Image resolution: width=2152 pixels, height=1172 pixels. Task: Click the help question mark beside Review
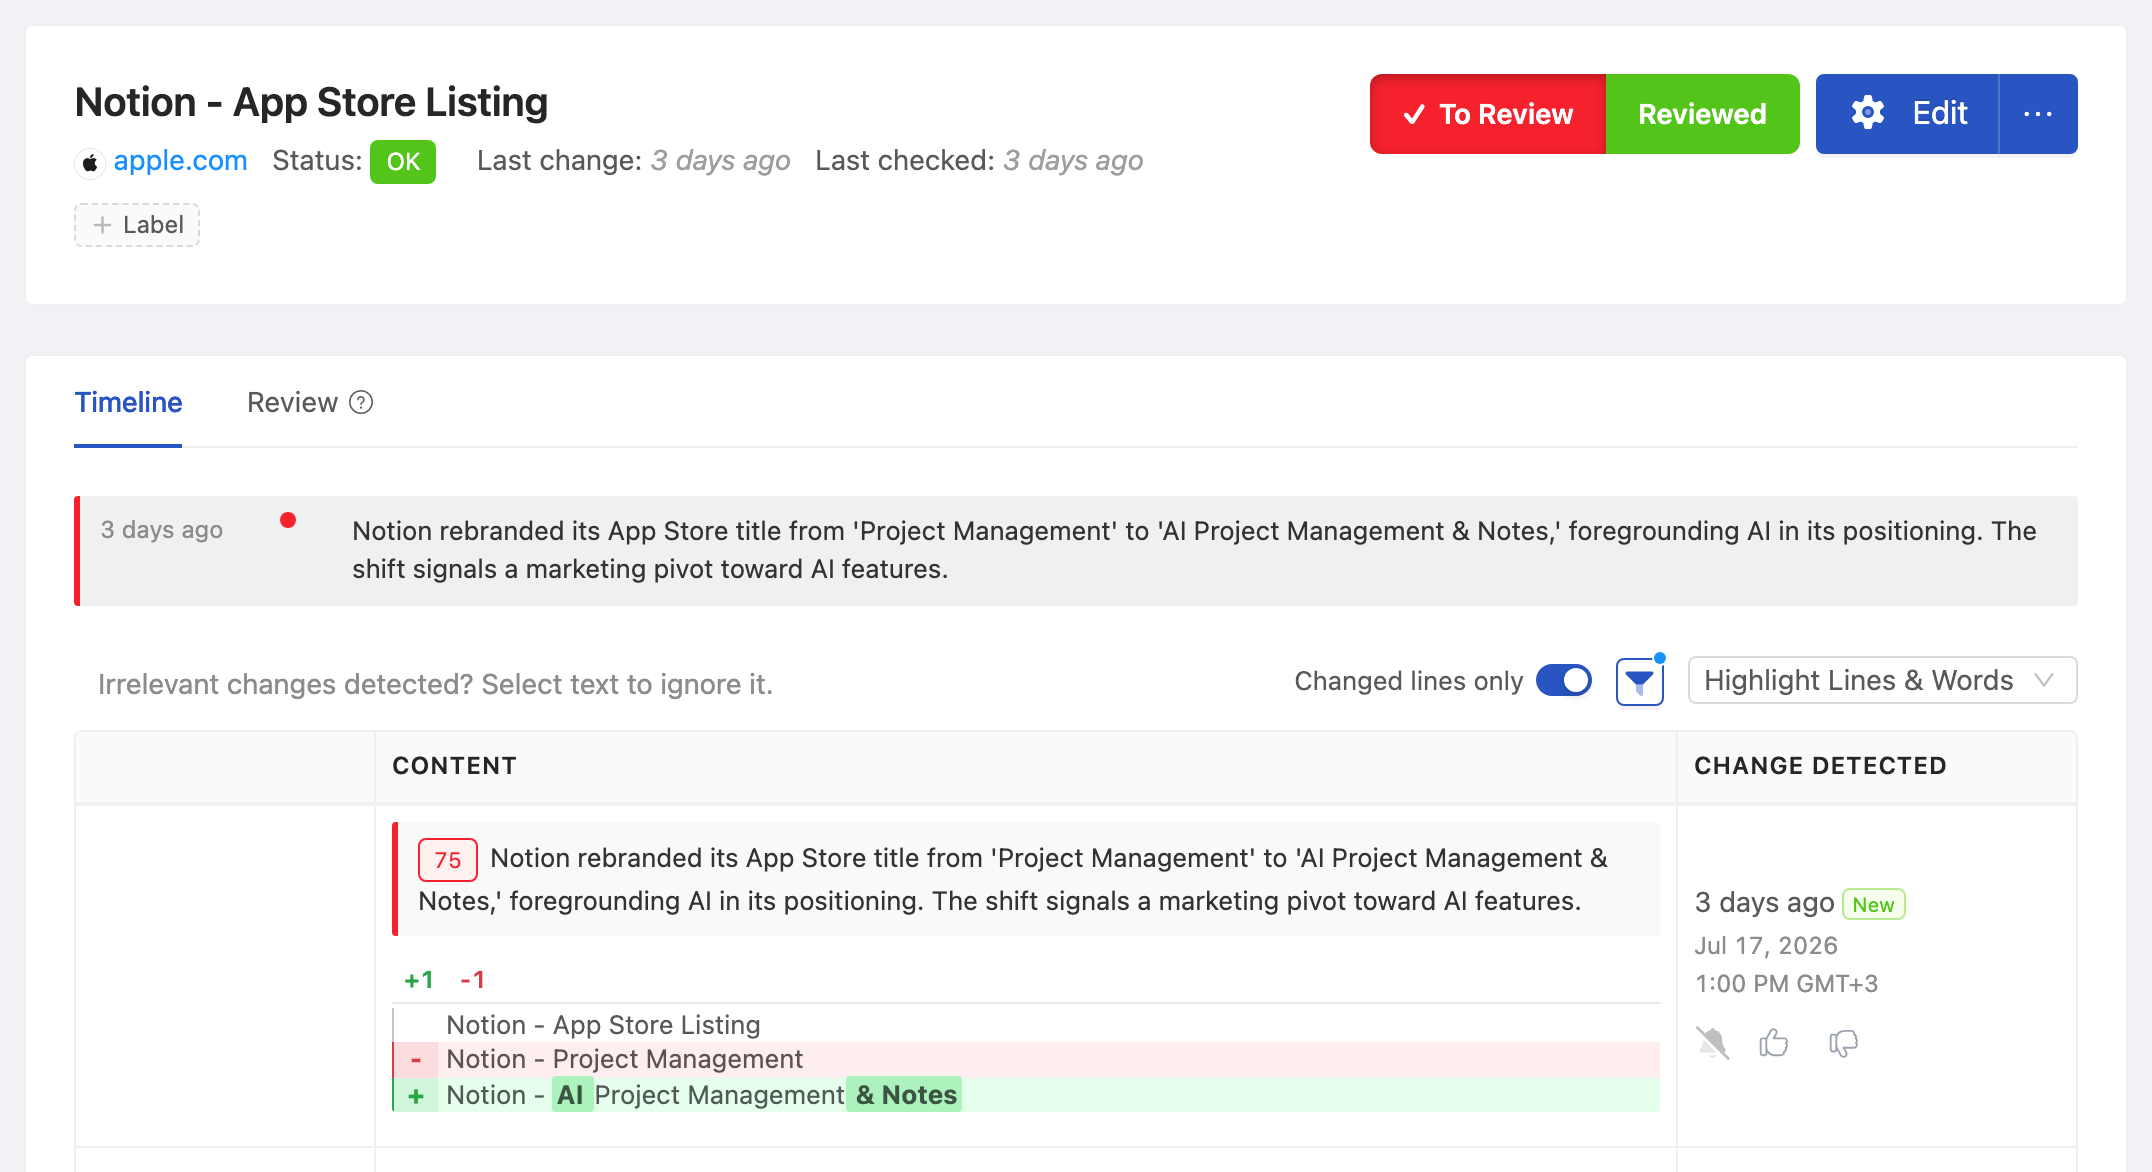(361, 402)
